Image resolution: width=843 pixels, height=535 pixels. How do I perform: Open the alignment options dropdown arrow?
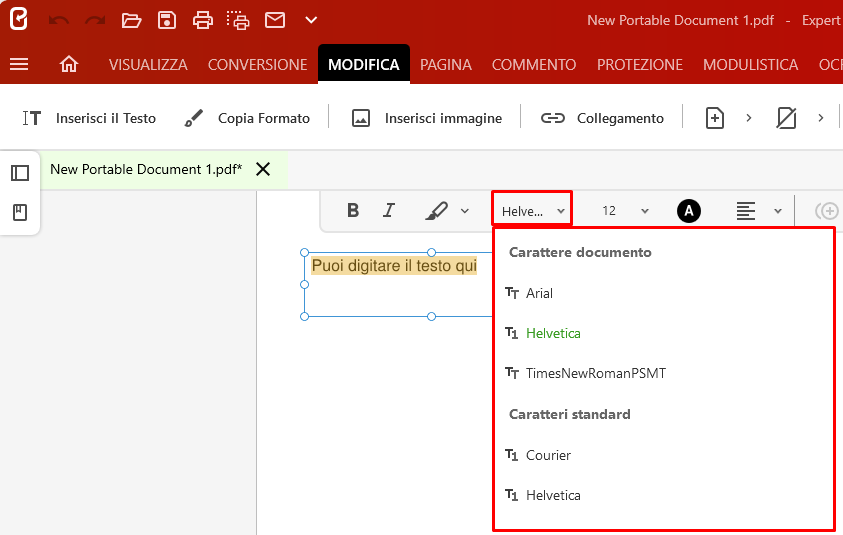pyautogui.click(x=777, y=211)
